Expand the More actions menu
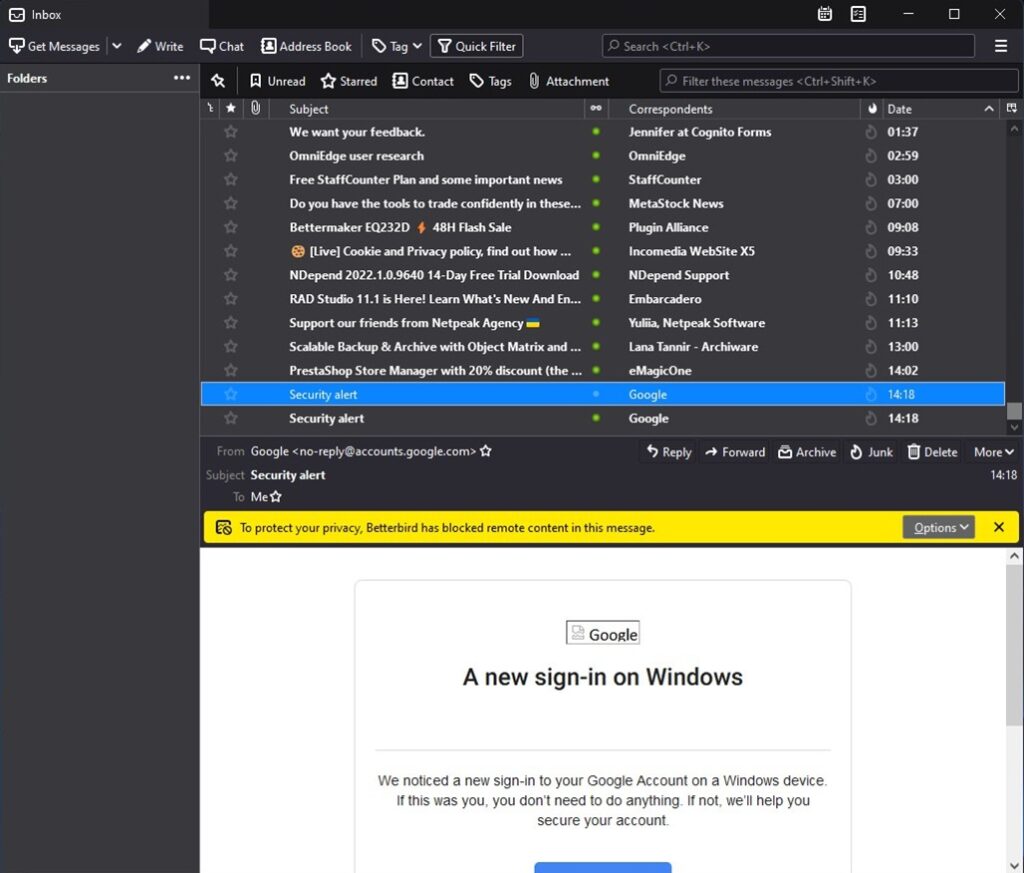1024x873 pixels. pyautogui.click(x=994, y=452)
